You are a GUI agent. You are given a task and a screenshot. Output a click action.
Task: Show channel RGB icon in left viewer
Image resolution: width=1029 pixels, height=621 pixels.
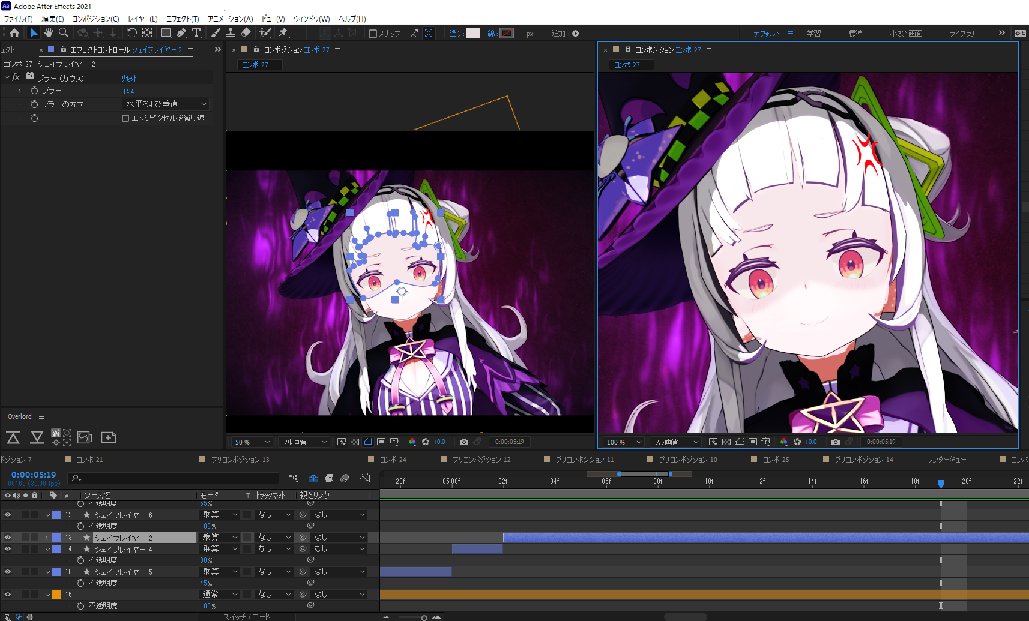411,442
